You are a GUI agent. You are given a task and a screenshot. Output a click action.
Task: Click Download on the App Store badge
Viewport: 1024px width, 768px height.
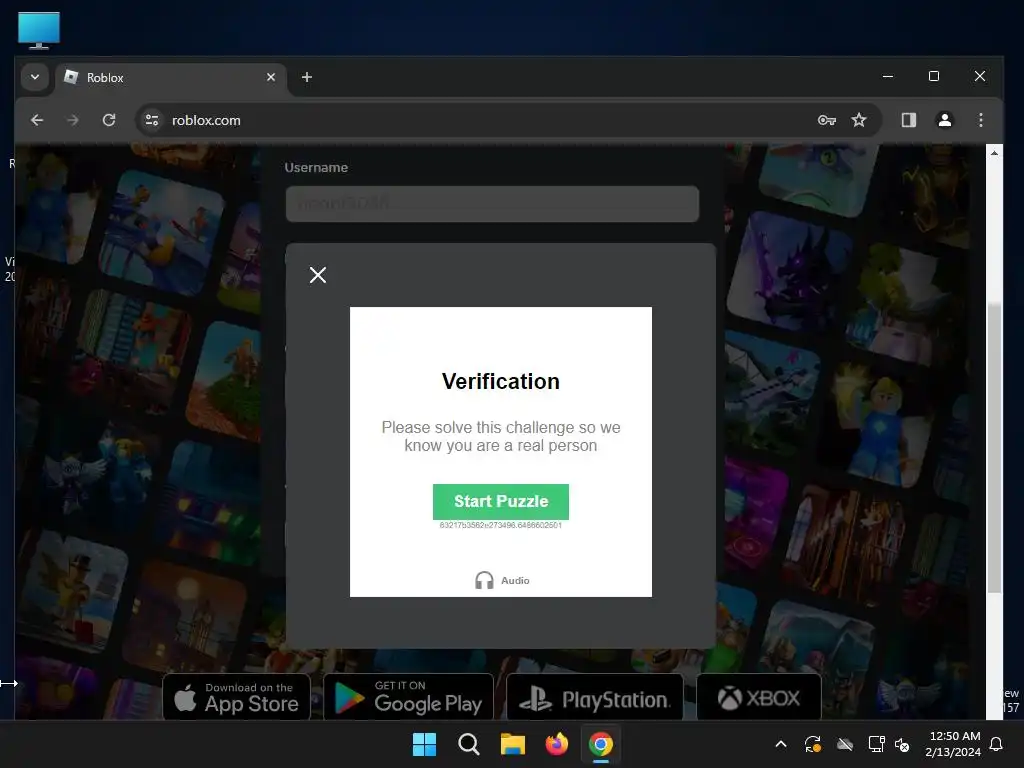click(236, 697)
